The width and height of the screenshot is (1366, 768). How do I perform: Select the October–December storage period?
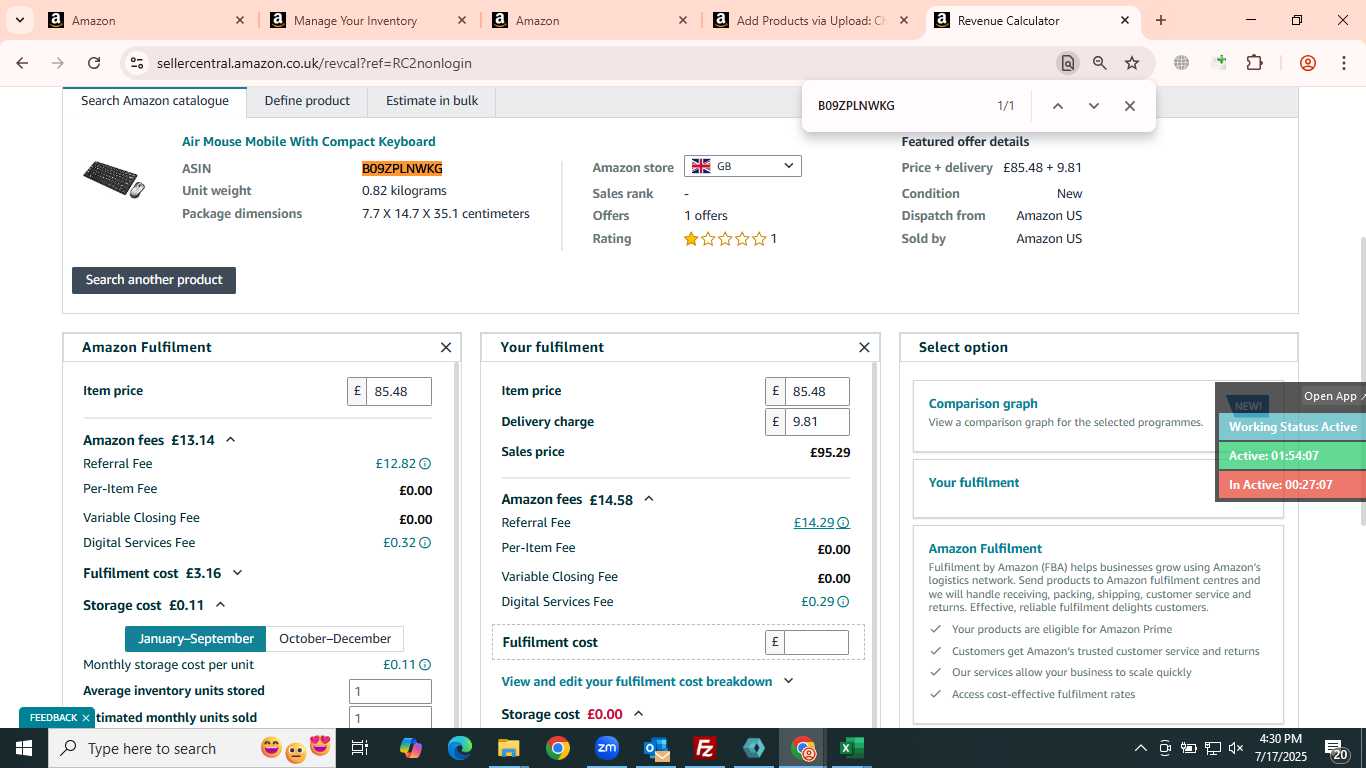(x=335, y=639)
